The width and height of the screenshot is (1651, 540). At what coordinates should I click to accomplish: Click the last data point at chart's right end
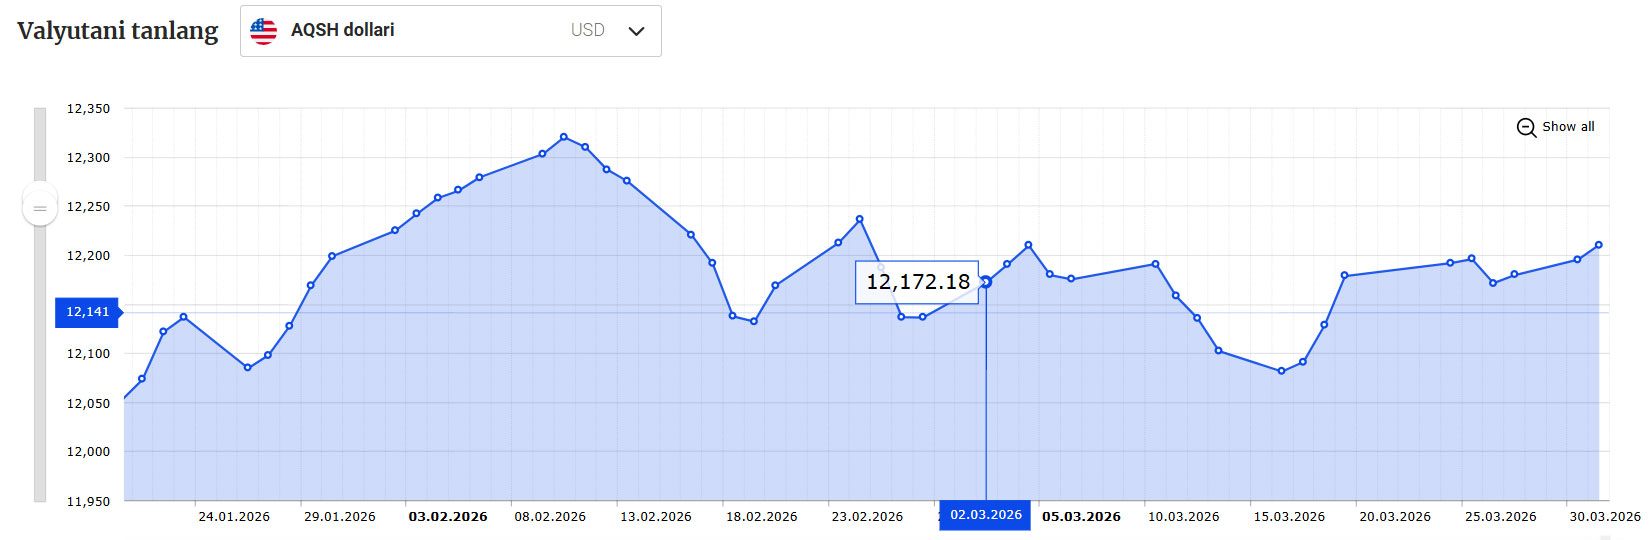click(x=1598, y=245)
